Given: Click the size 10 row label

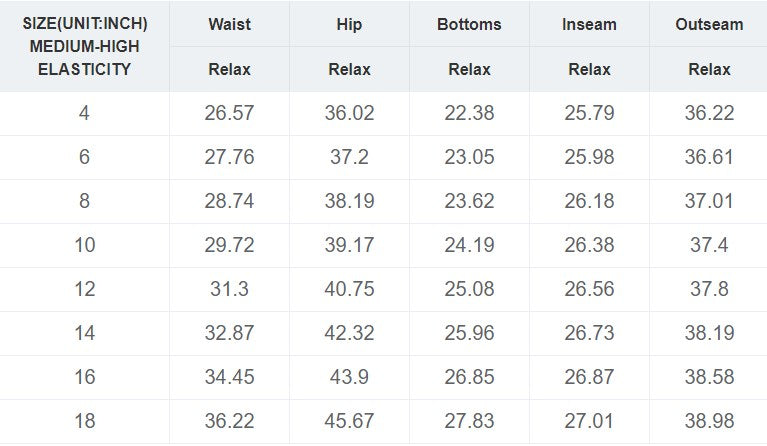Looking at the screenshot, I should click(84, 245).
